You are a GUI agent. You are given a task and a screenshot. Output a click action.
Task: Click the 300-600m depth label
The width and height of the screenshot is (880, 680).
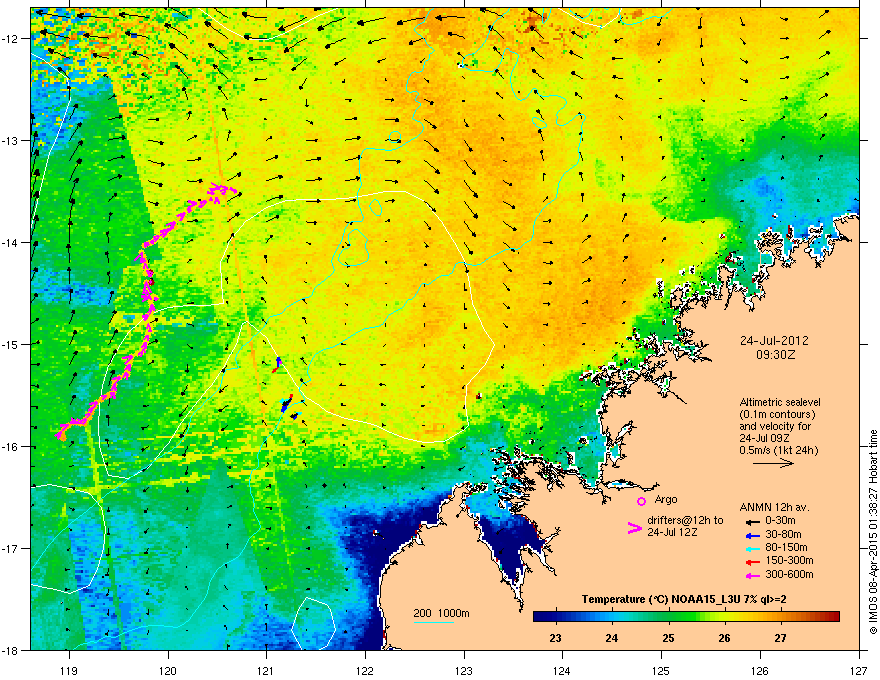[789, 575]
